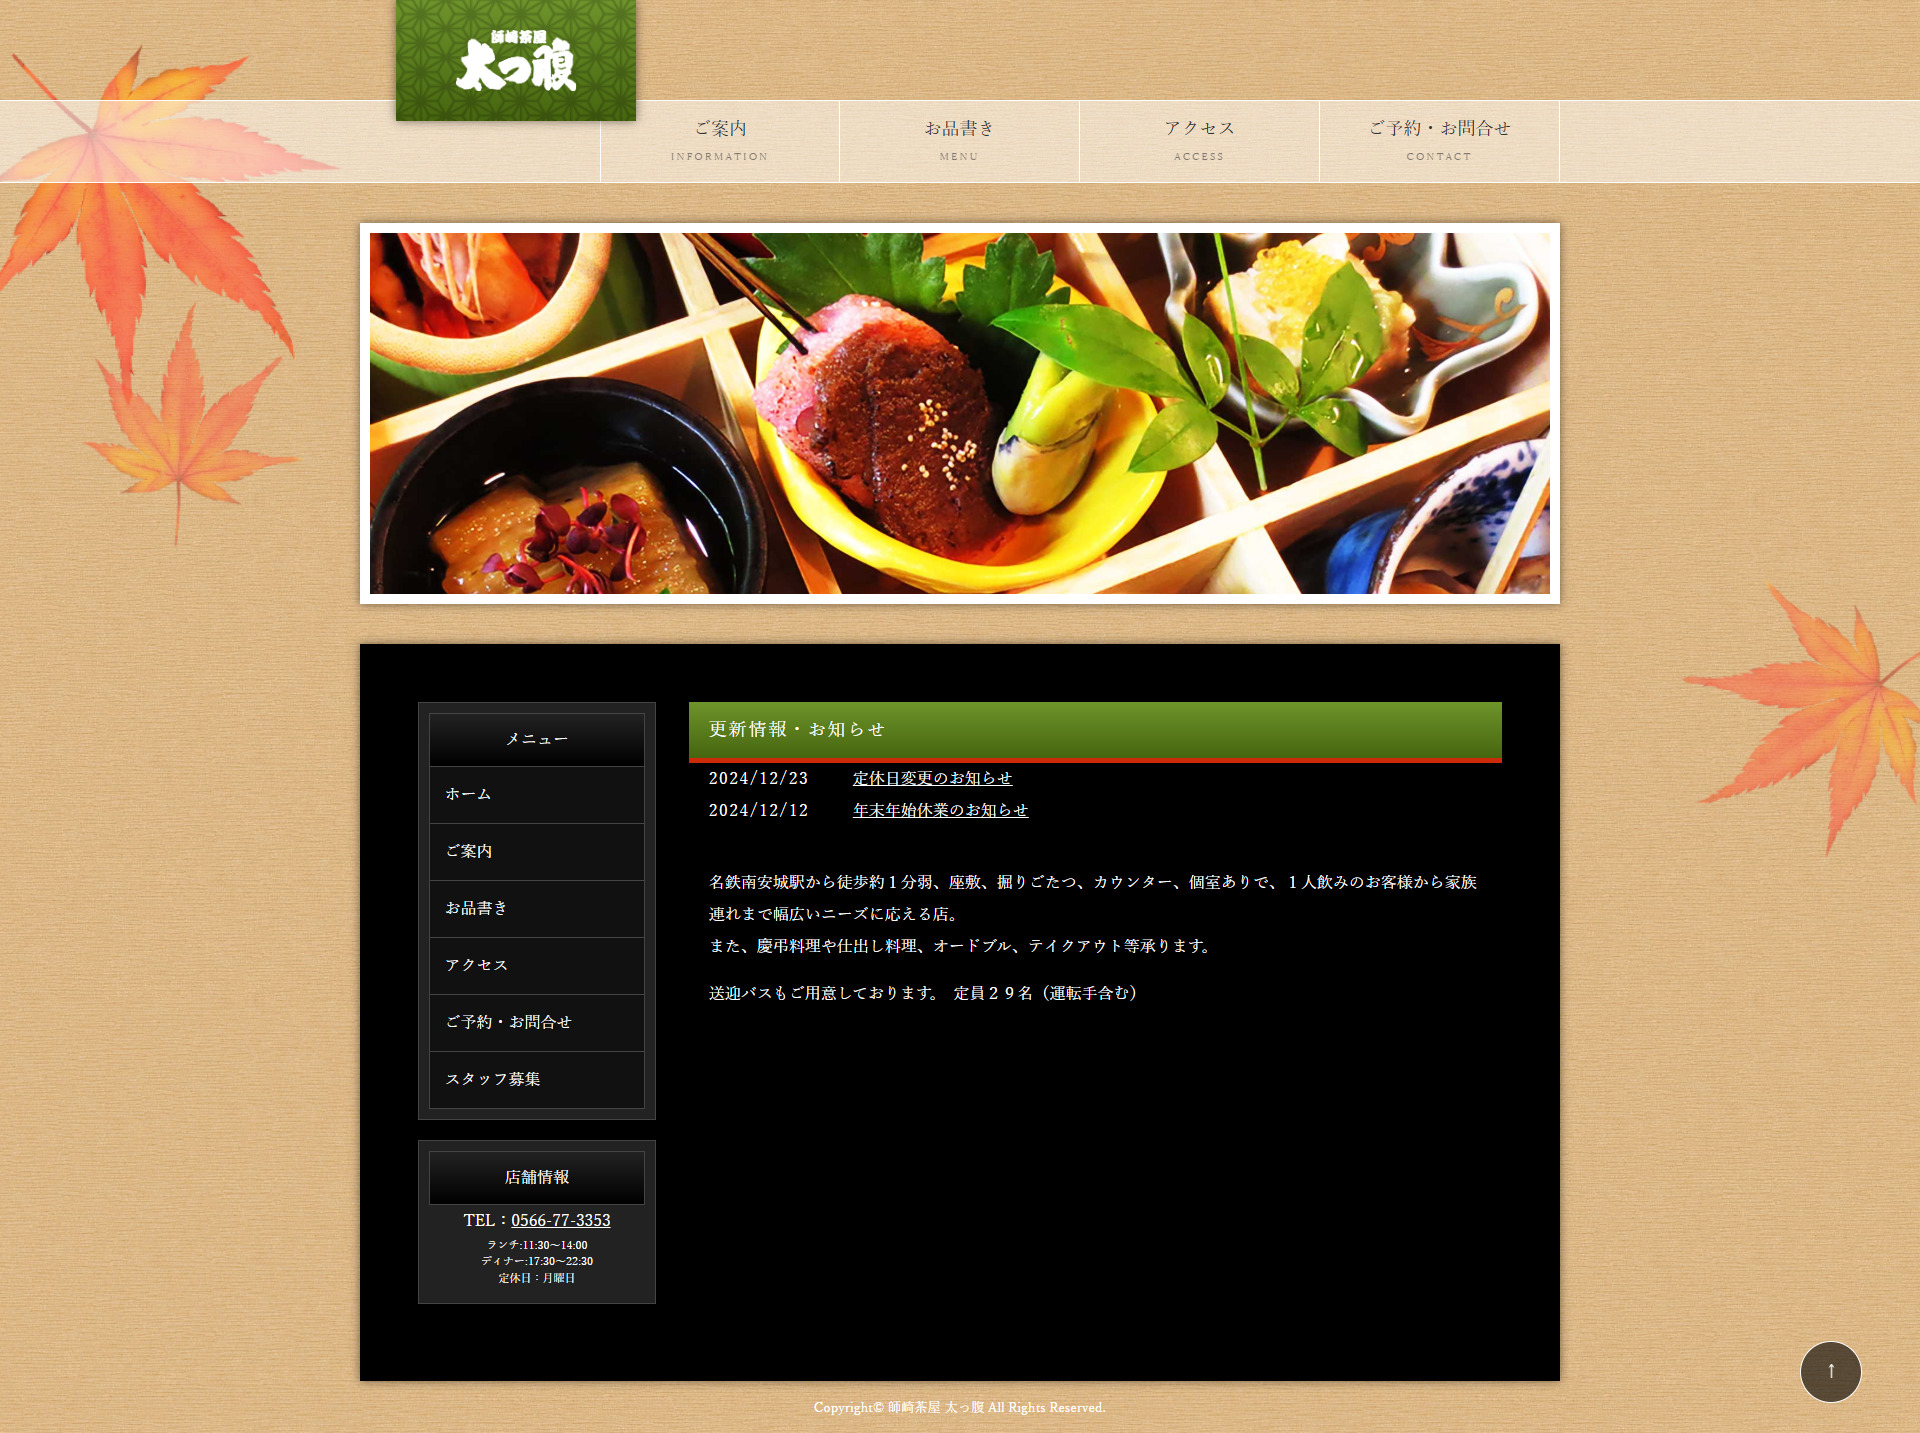This screenshot has width=1920, height=1433.
Task: Click the phone number 0566-77-3353 link
Action: coord(560,1220)
